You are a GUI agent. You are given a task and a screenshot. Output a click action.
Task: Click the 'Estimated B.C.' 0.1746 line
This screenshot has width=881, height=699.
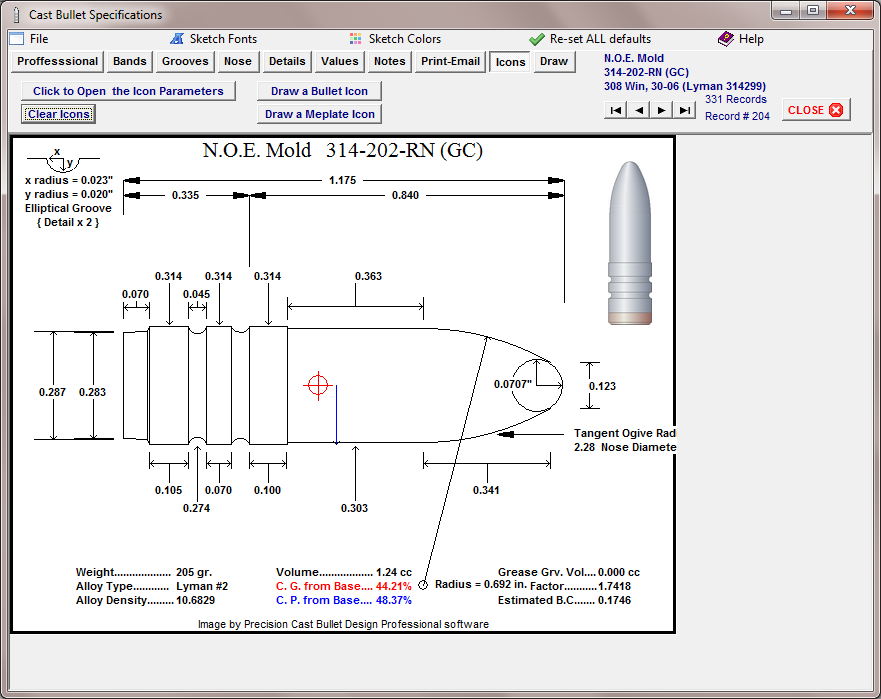tap(564, 601)
